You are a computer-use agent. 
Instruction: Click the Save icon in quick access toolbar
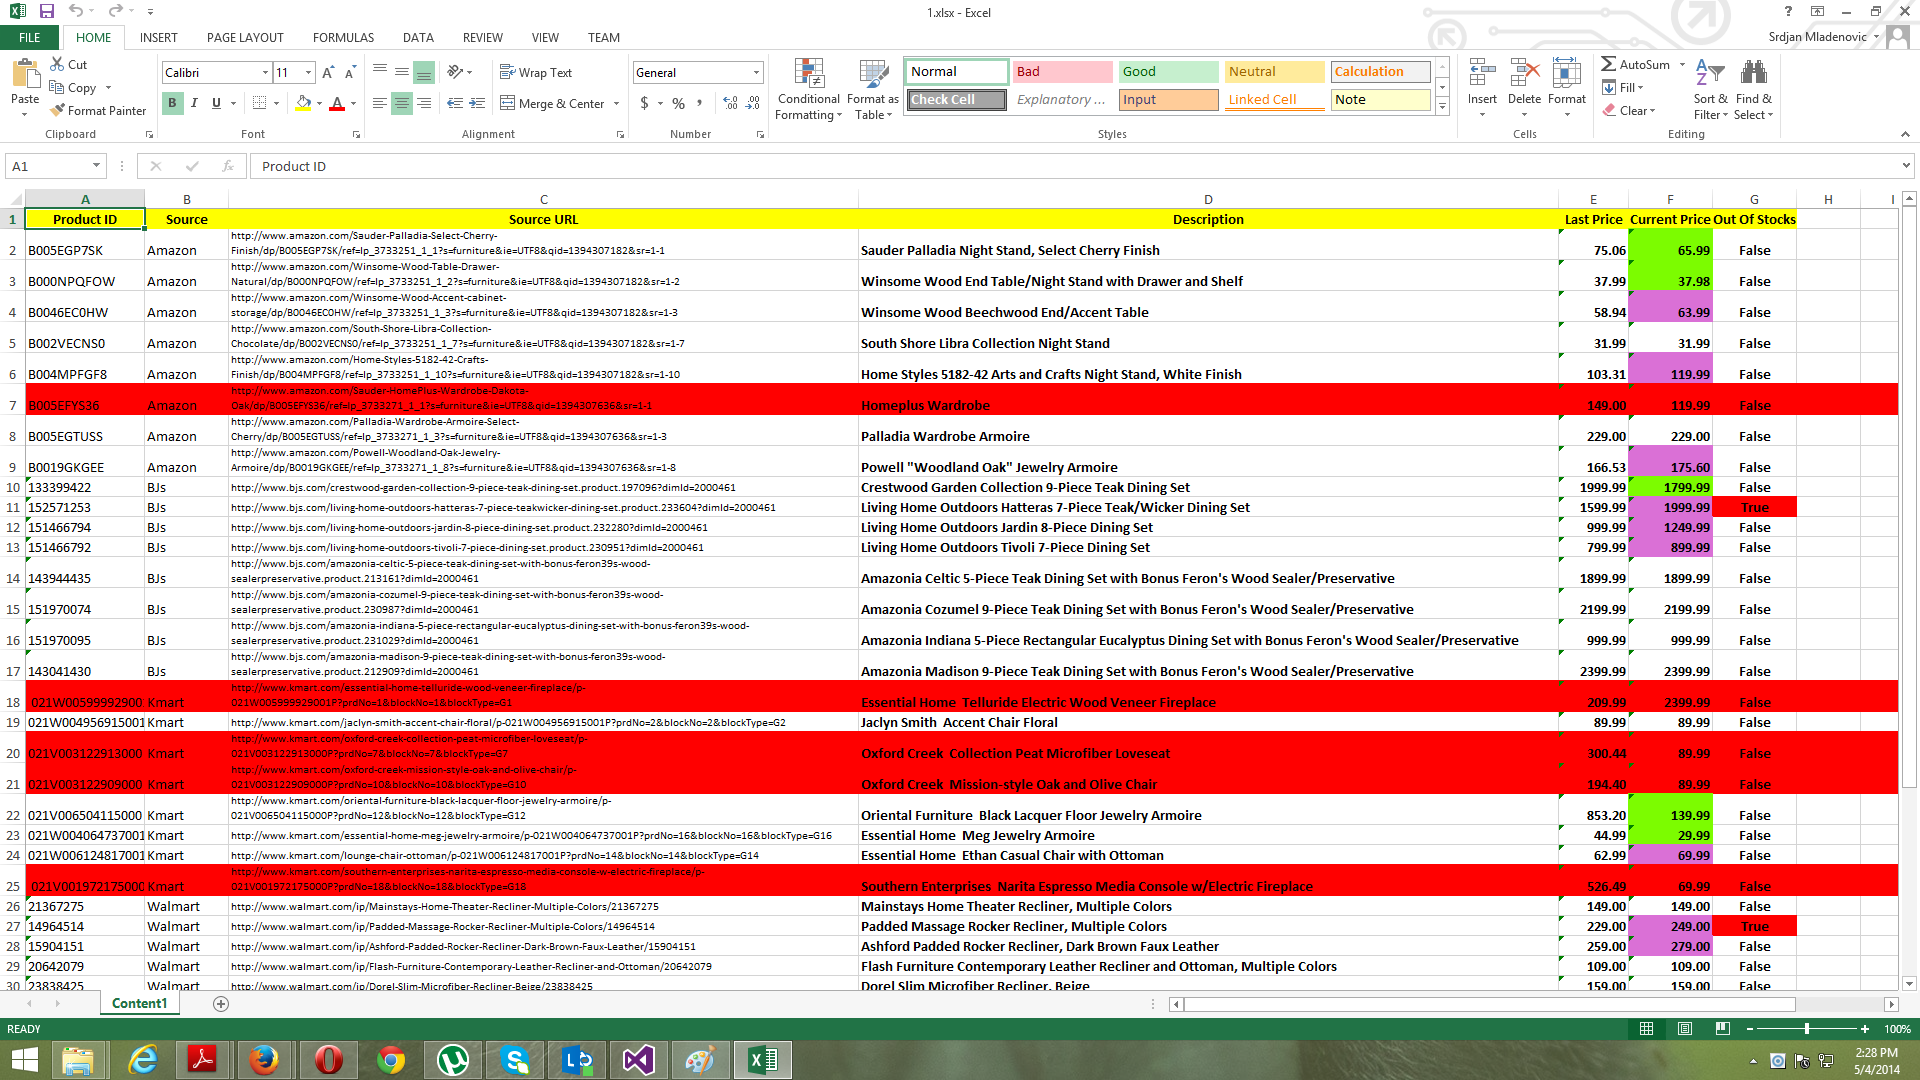46,12
